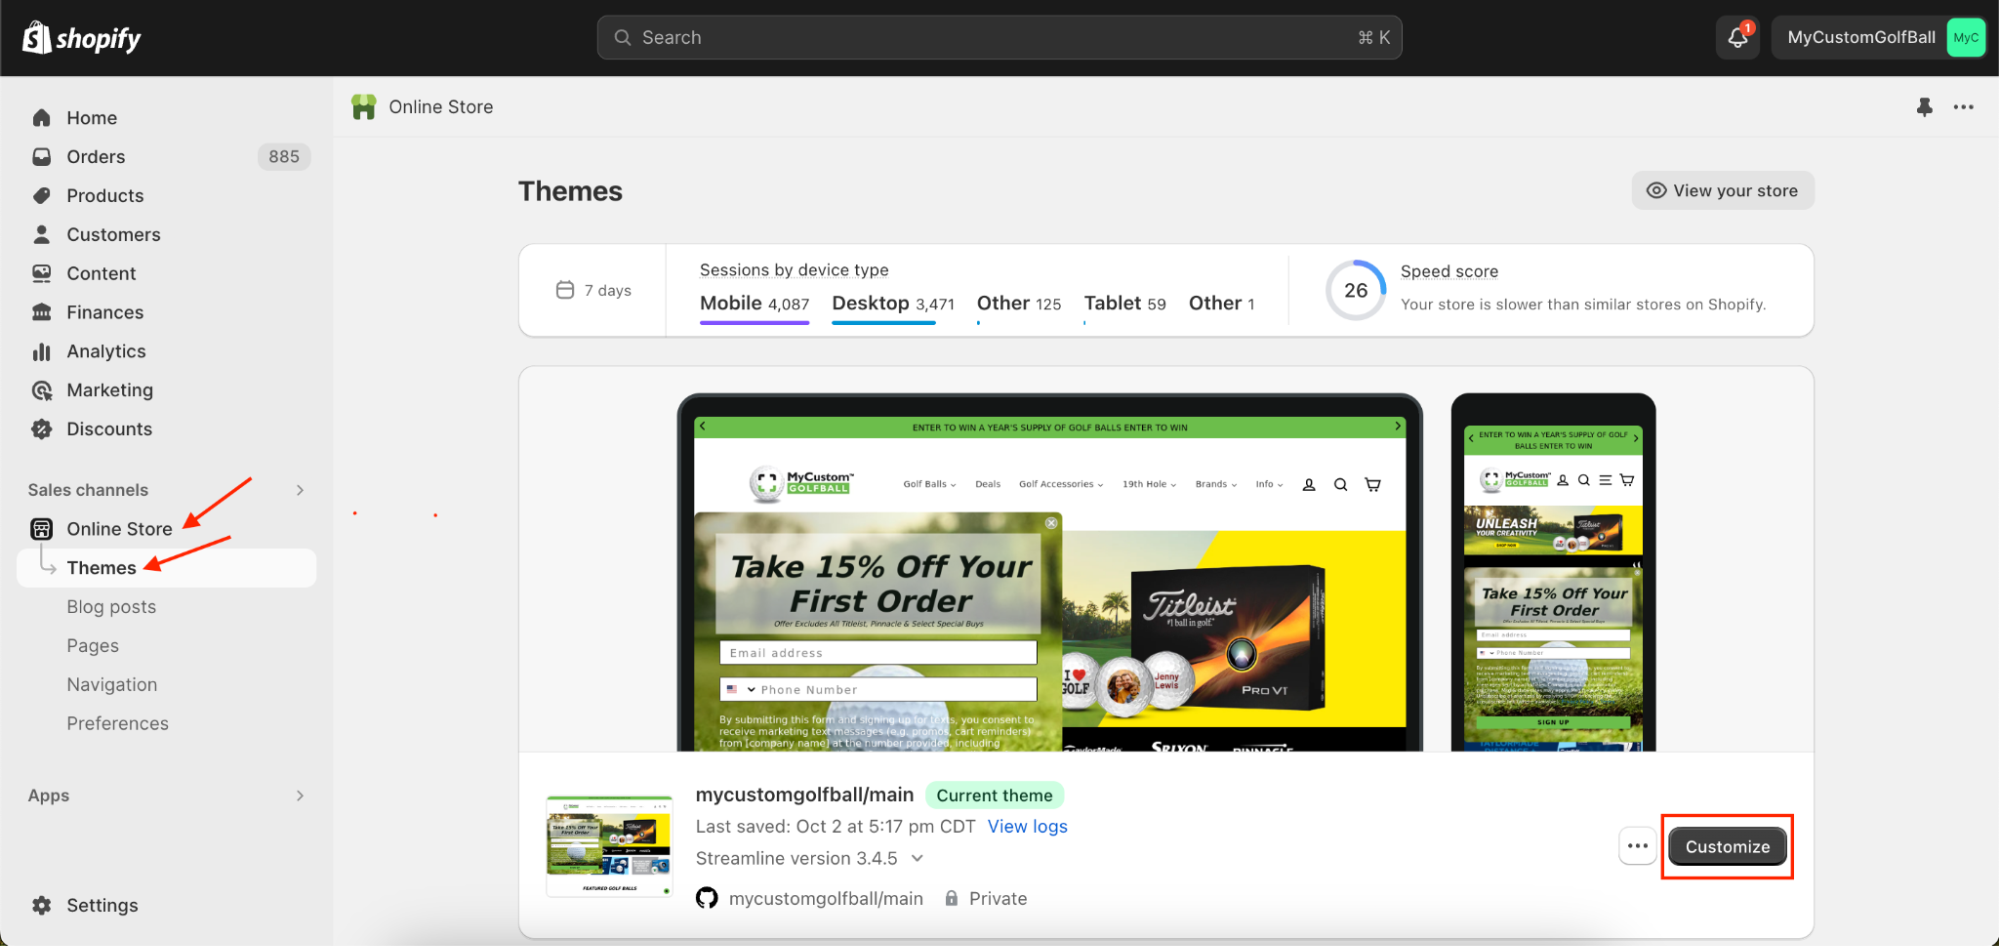Change the 7 days date range

594,290
